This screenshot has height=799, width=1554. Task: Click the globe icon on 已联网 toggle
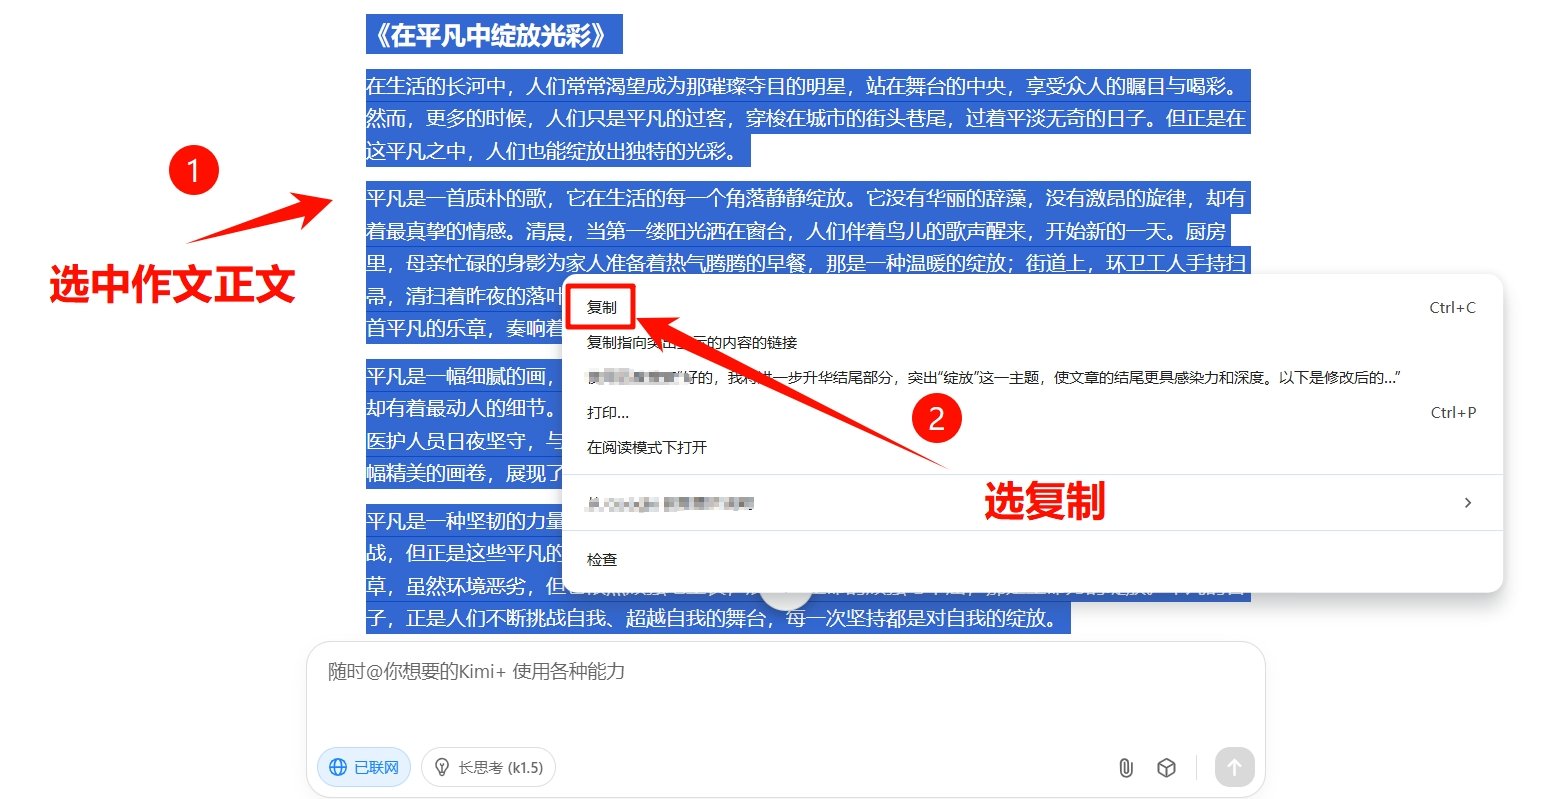337,767
